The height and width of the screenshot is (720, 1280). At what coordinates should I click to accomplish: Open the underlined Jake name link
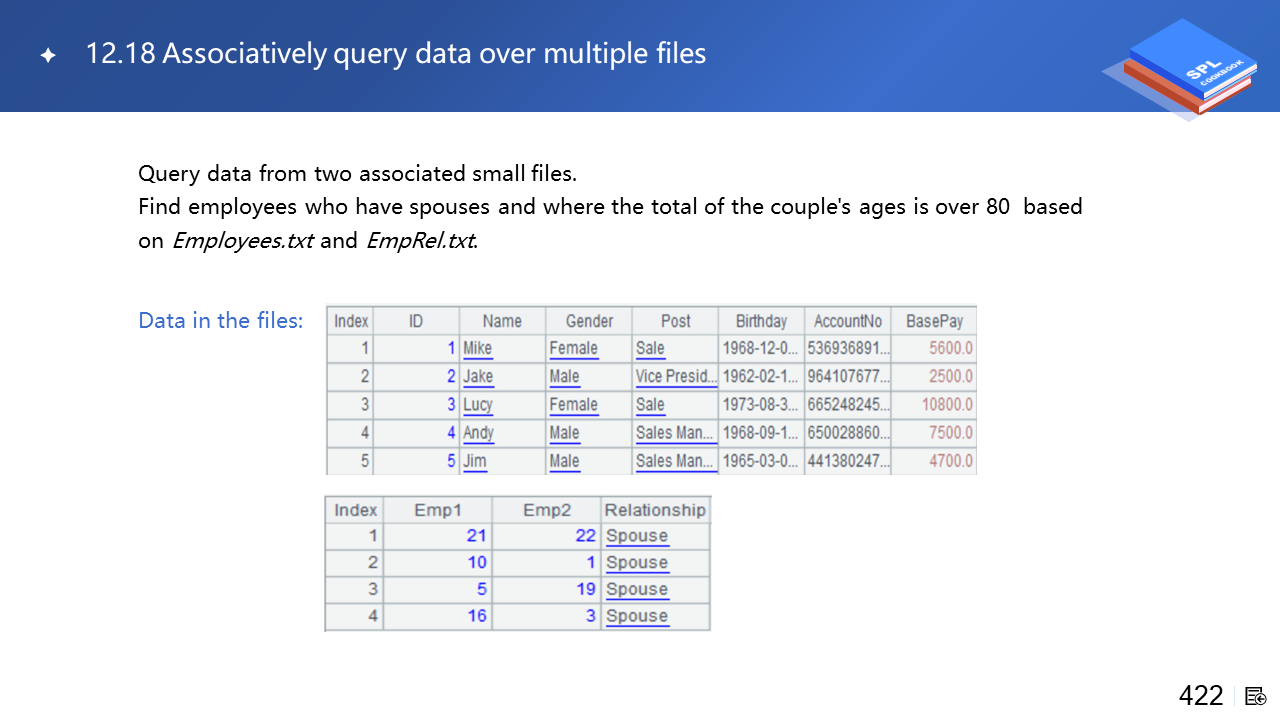[x=478, y=377]
